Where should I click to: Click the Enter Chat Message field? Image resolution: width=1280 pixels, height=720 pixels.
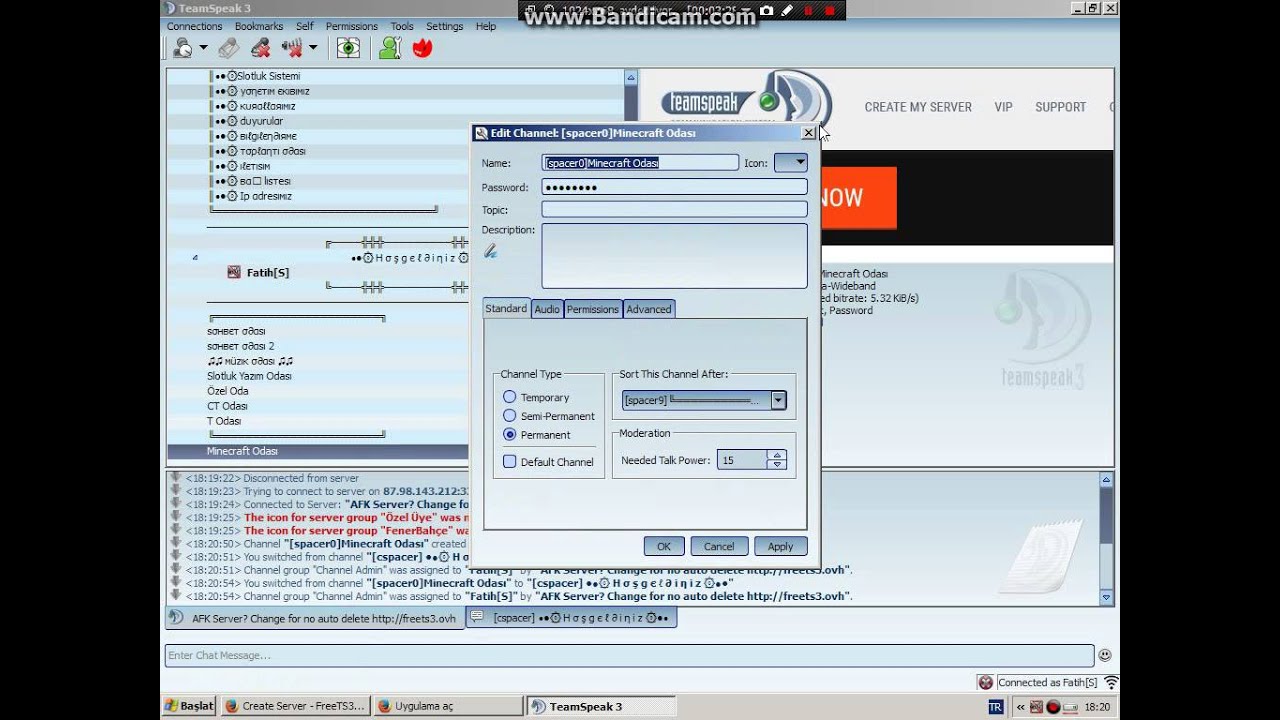tap(629, 656)
